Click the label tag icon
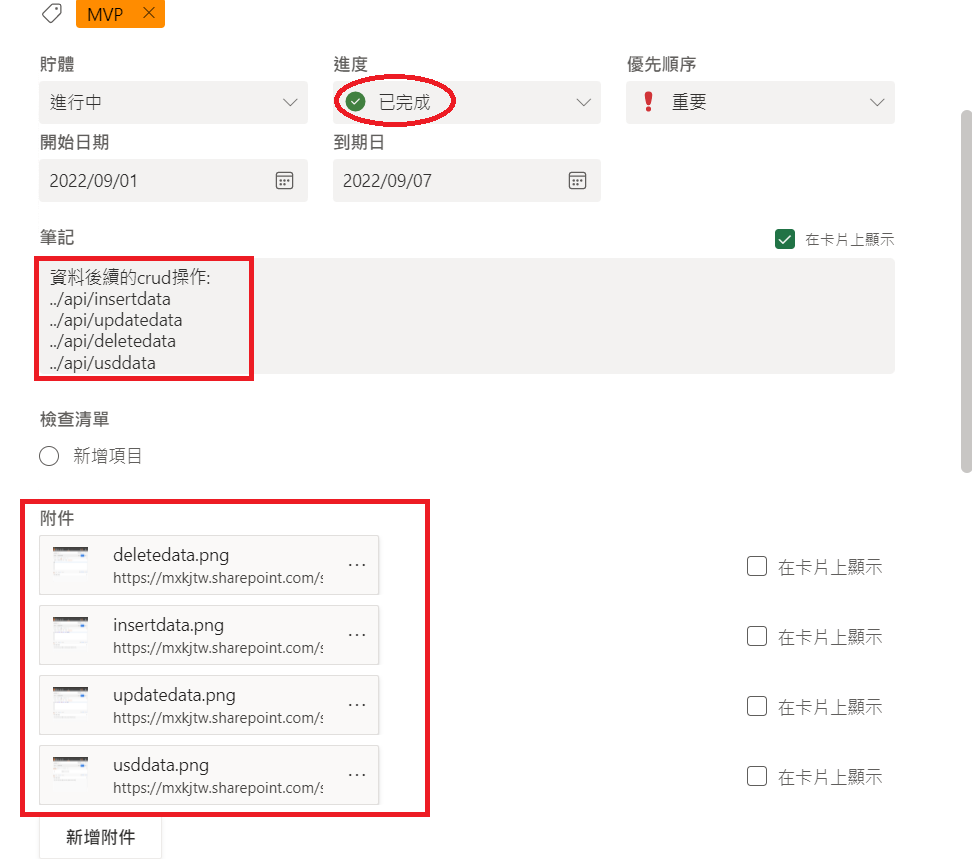 tap(52, 13)
